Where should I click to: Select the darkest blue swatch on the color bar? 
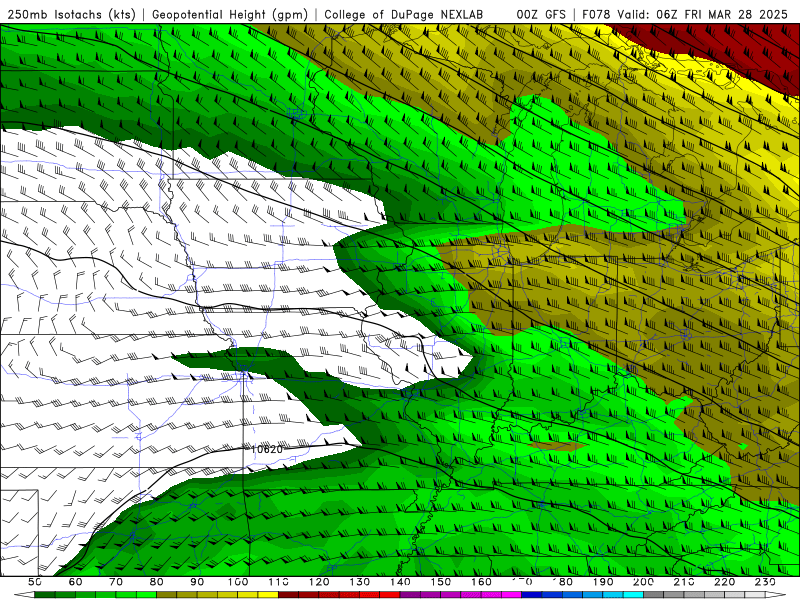(532, 594)
